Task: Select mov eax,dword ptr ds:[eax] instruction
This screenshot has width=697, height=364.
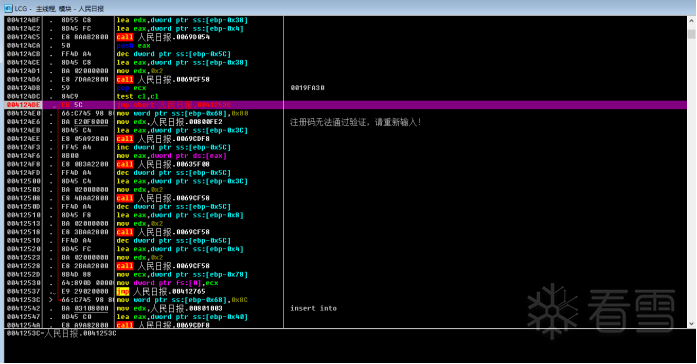Action: tap(172, 156)
